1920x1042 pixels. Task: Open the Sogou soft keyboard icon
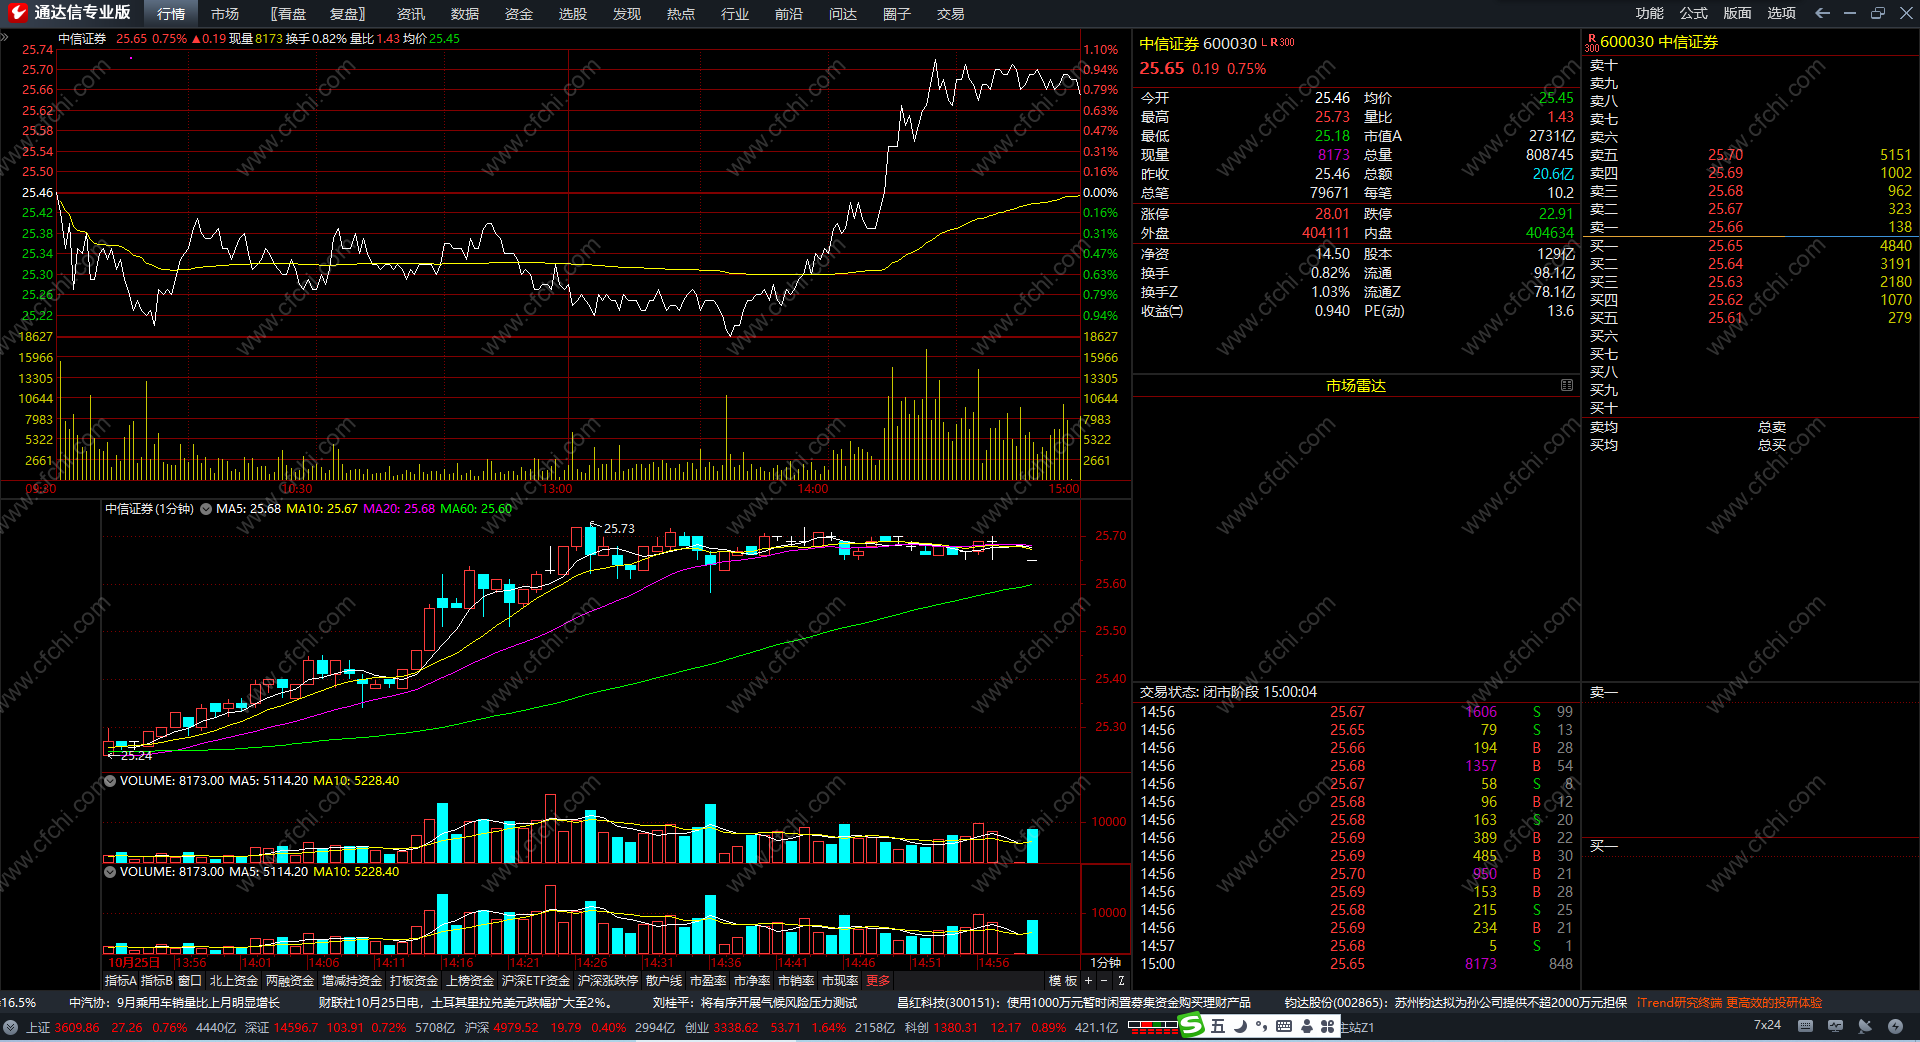point(1284,1026)
